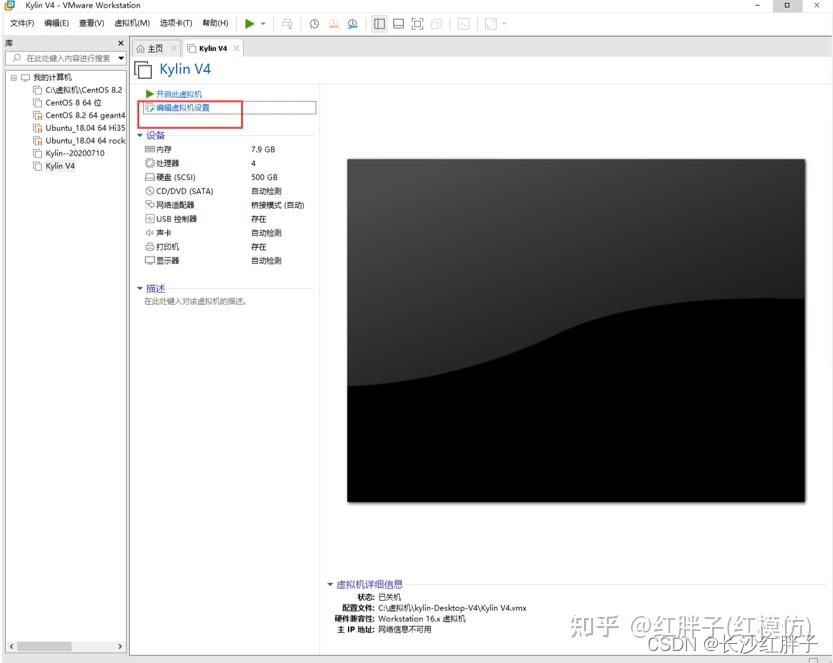Collapse the 设备 section
Screen dimensions: 833x663
point(140,135)
